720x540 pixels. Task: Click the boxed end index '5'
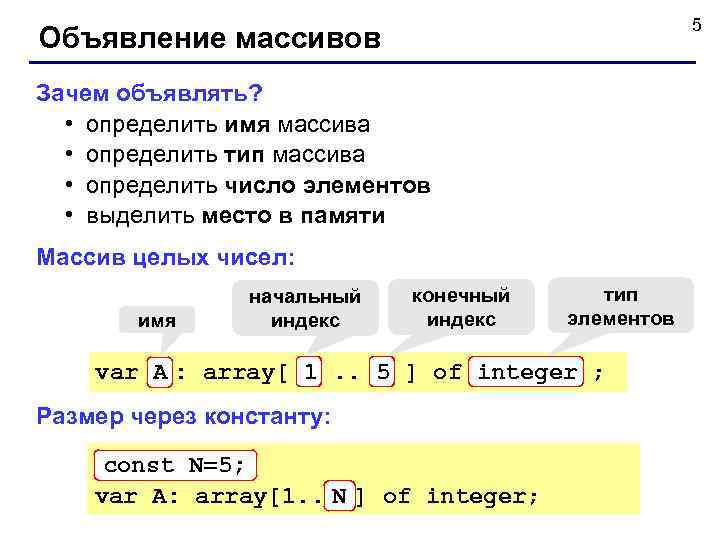[x=382, y=371]
